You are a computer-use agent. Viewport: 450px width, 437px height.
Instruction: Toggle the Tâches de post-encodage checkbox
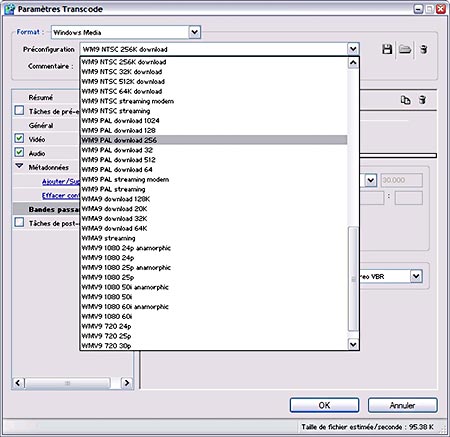point(19,222)
